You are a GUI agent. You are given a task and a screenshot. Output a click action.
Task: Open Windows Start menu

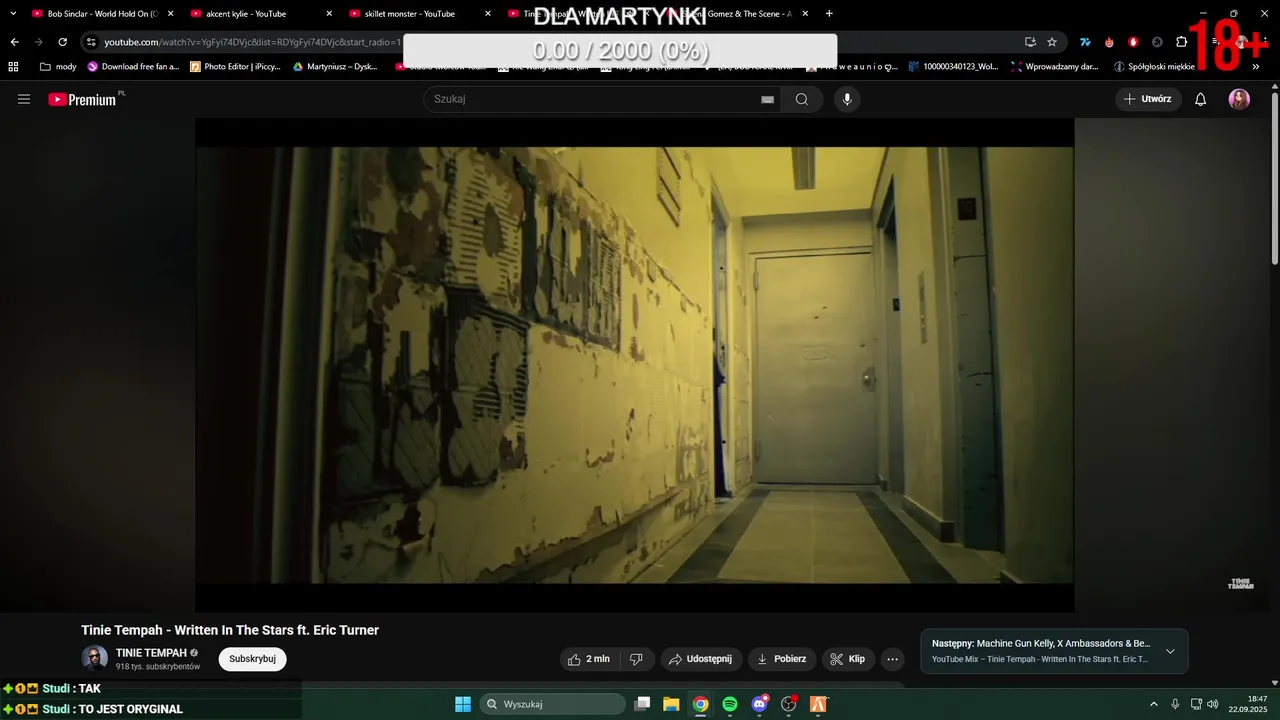[463, 704]
